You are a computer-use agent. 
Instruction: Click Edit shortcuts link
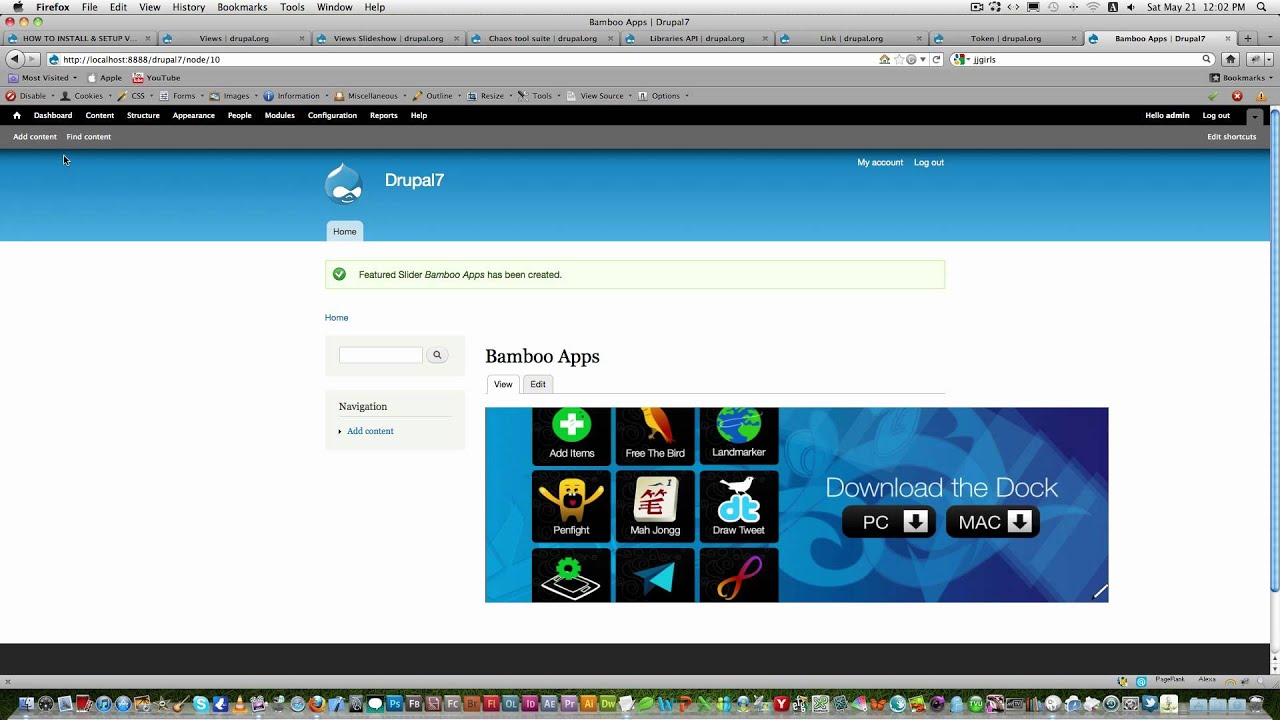pos(1231,137)
